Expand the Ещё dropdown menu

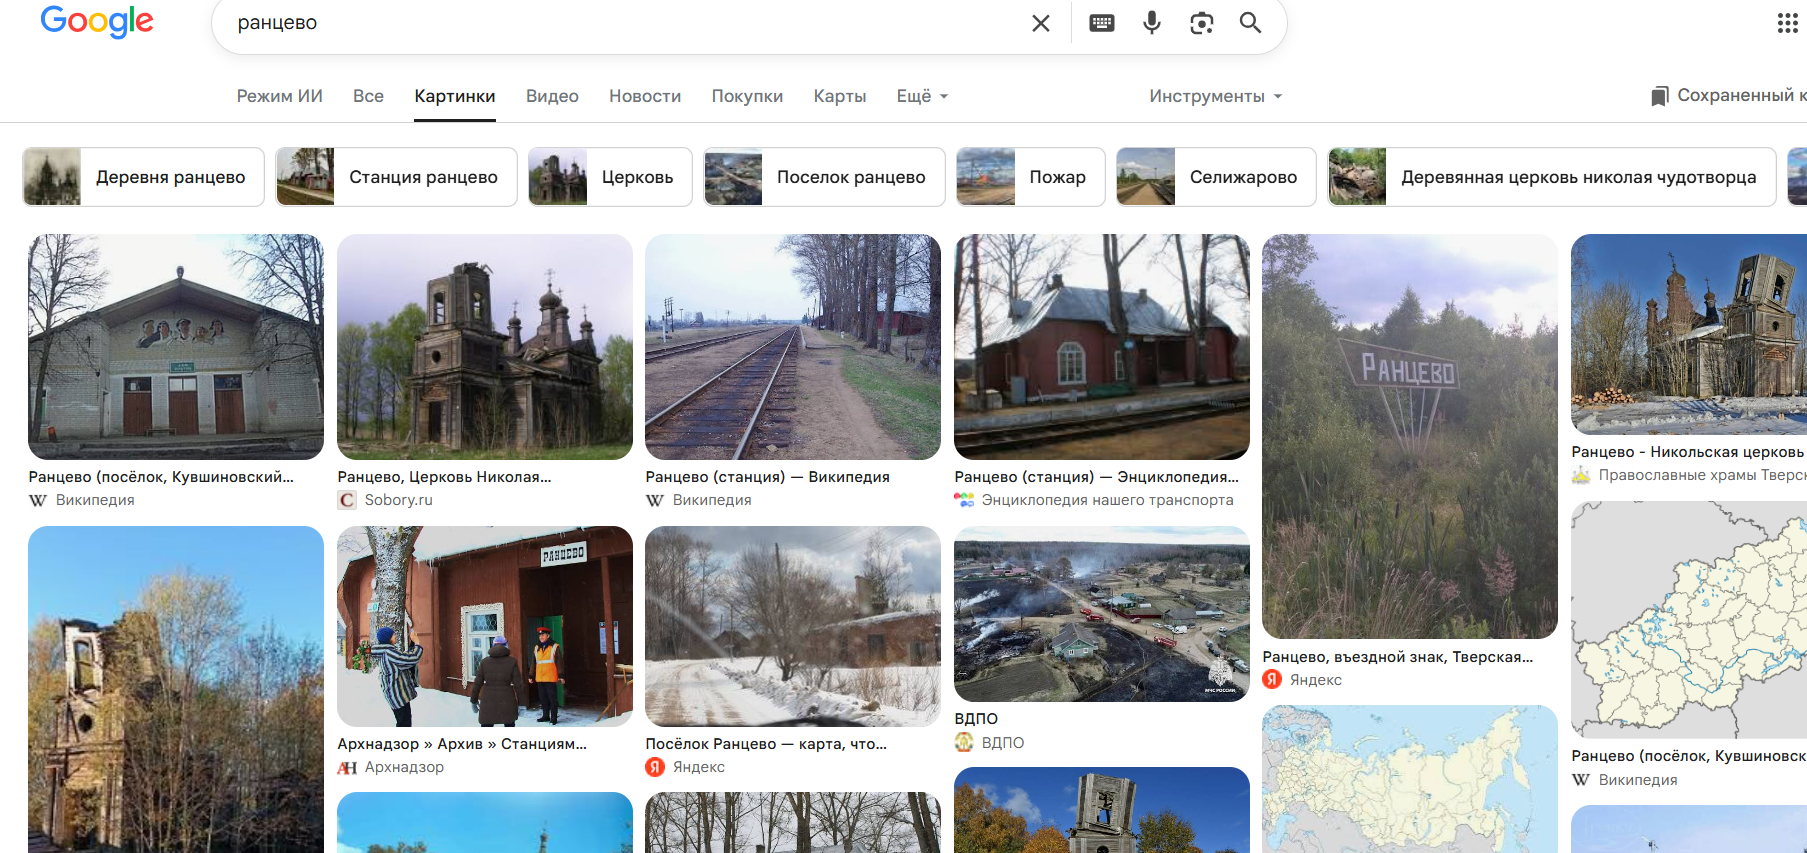pyautogui.click(x=922, y=96)
